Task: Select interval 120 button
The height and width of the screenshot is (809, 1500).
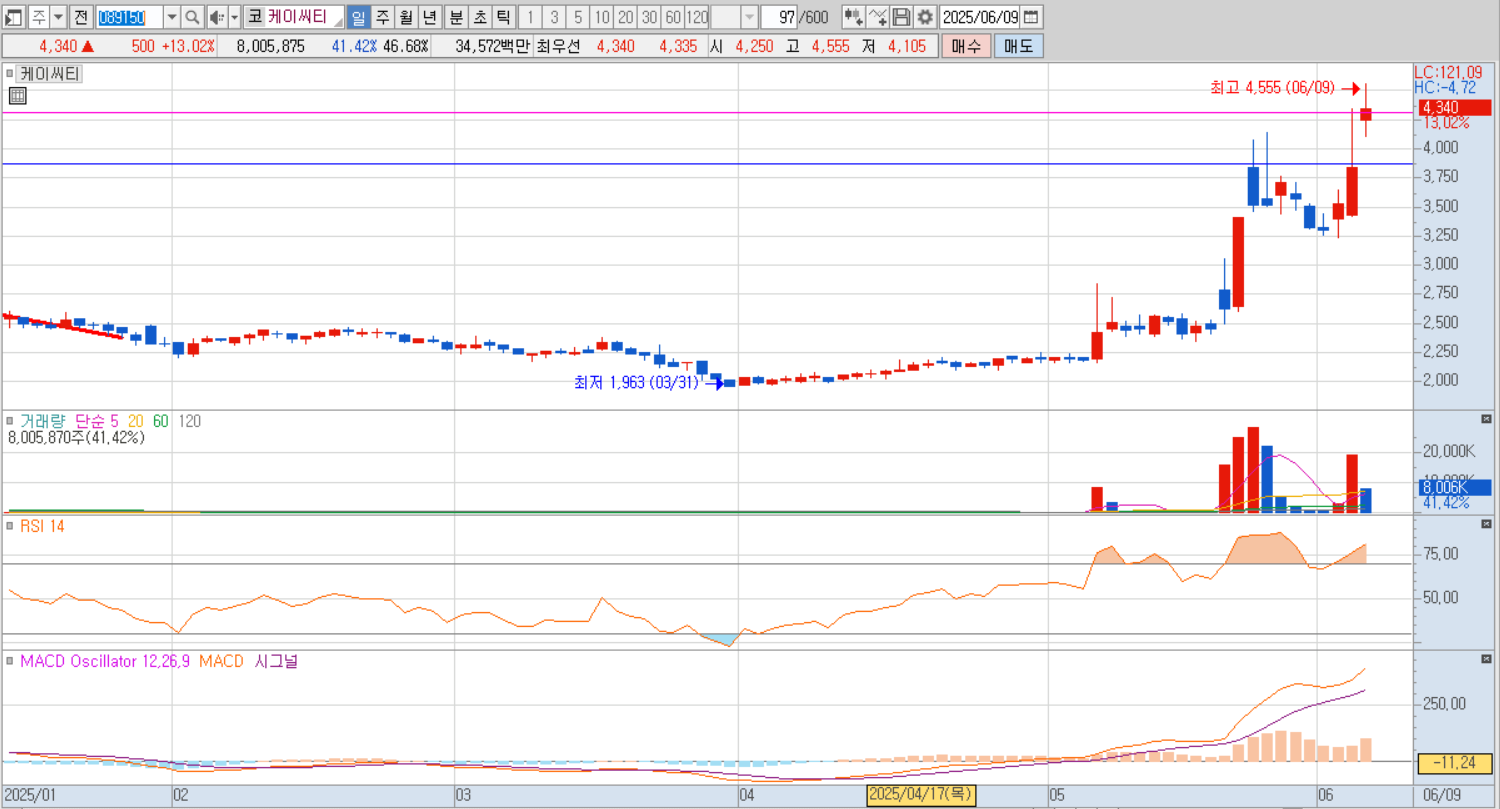Action: click(x=697, y=17)
